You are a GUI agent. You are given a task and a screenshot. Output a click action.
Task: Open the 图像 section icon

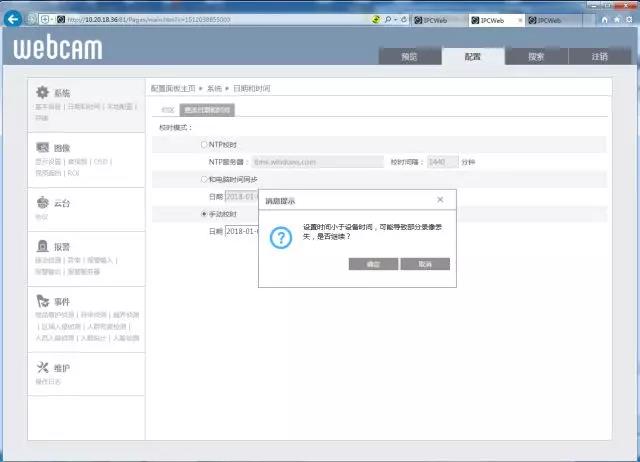pyautogui.click(x=42, y=147)
